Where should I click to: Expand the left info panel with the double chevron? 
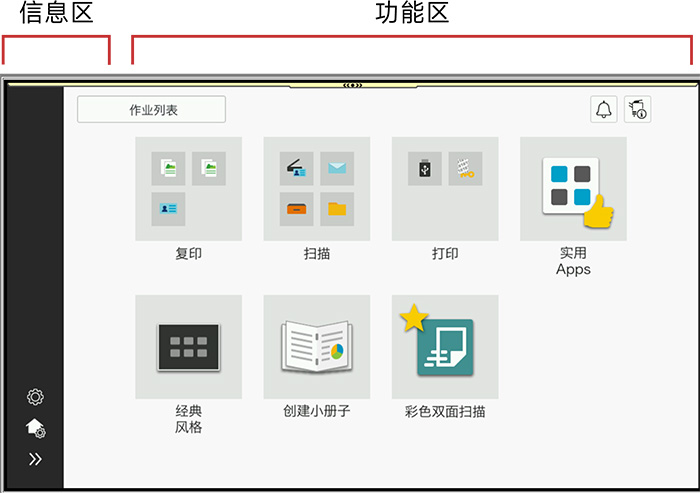pos(35,460)
